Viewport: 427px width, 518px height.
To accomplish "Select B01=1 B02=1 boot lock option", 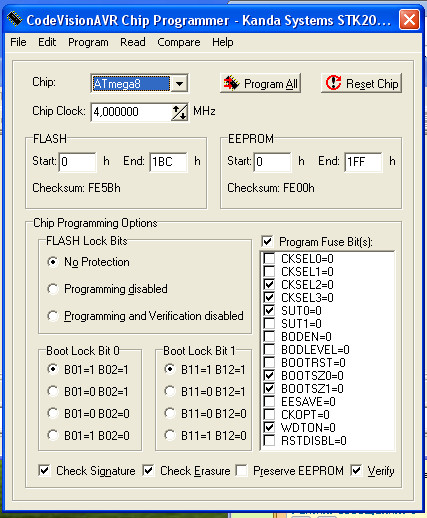I will click(53, 369).
